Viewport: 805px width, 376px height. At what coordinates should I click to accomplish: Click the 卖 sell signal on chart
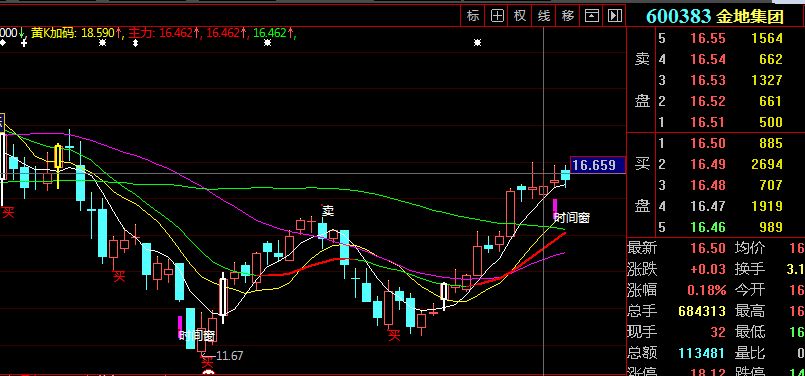(x=328, y=210)
